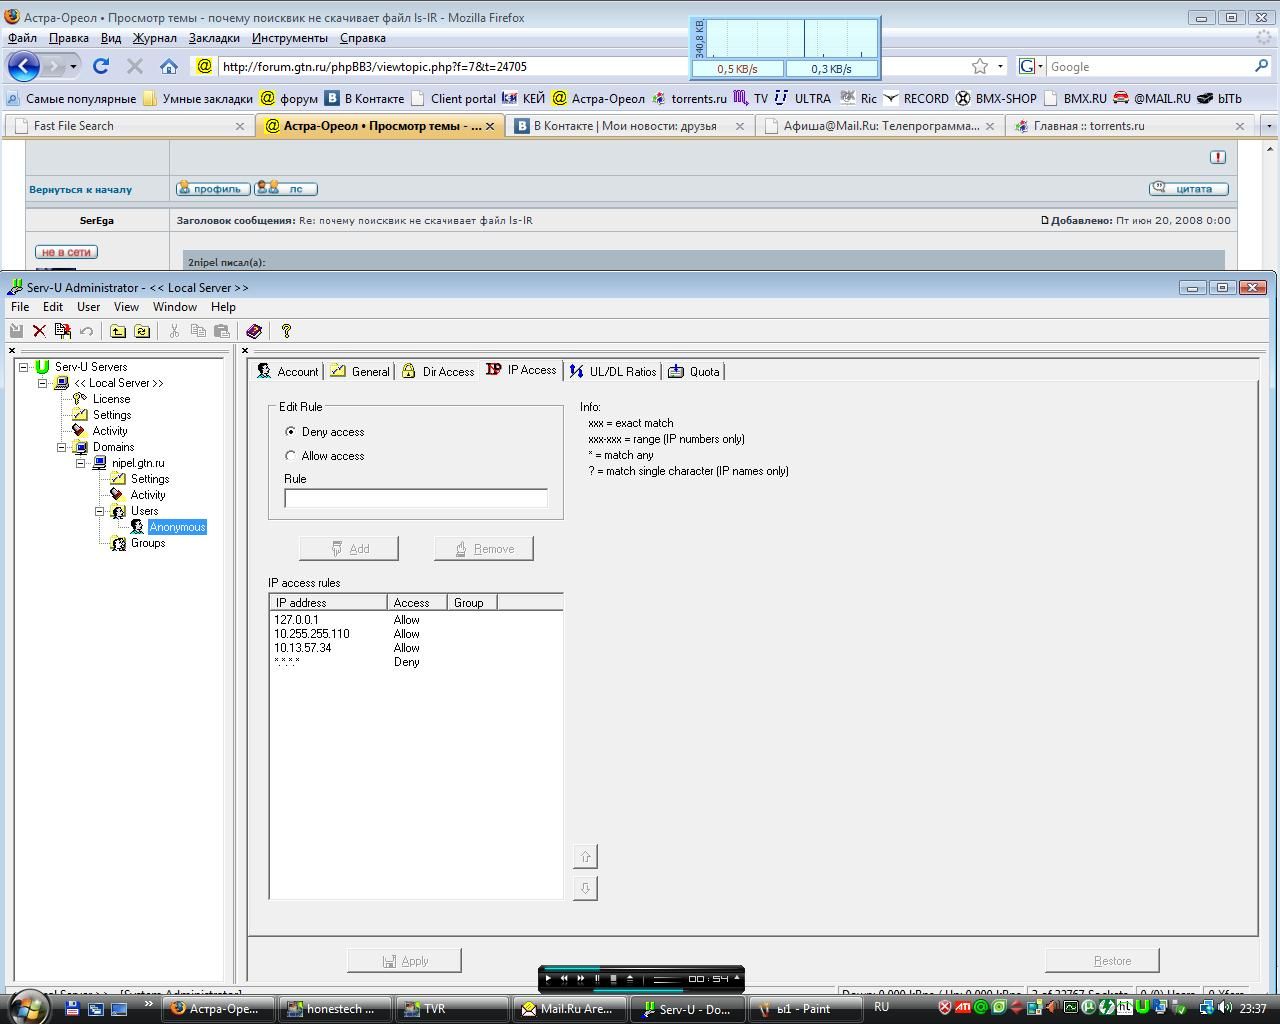
Task: Collapse the nipel.gtn.ru domain node
Action: point(81,463)
